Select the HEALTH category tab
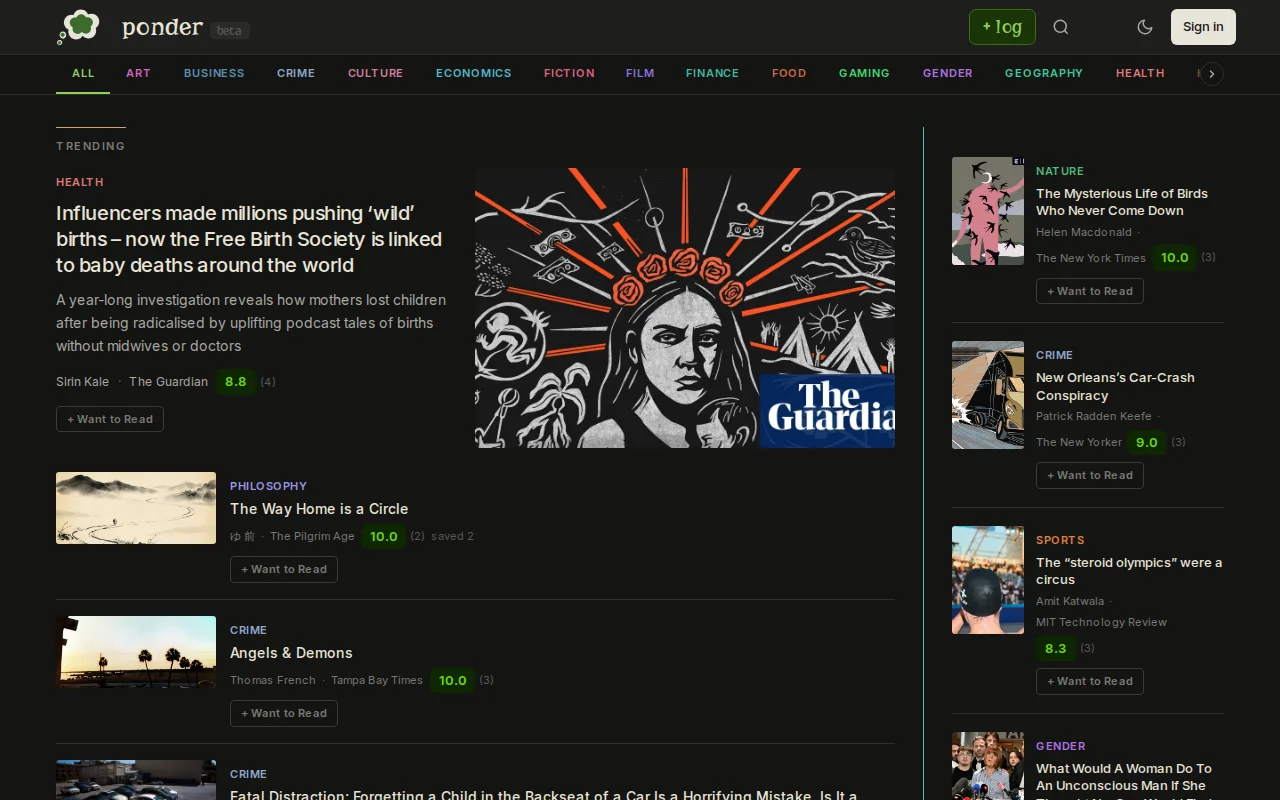 [x=1140, y=73]
